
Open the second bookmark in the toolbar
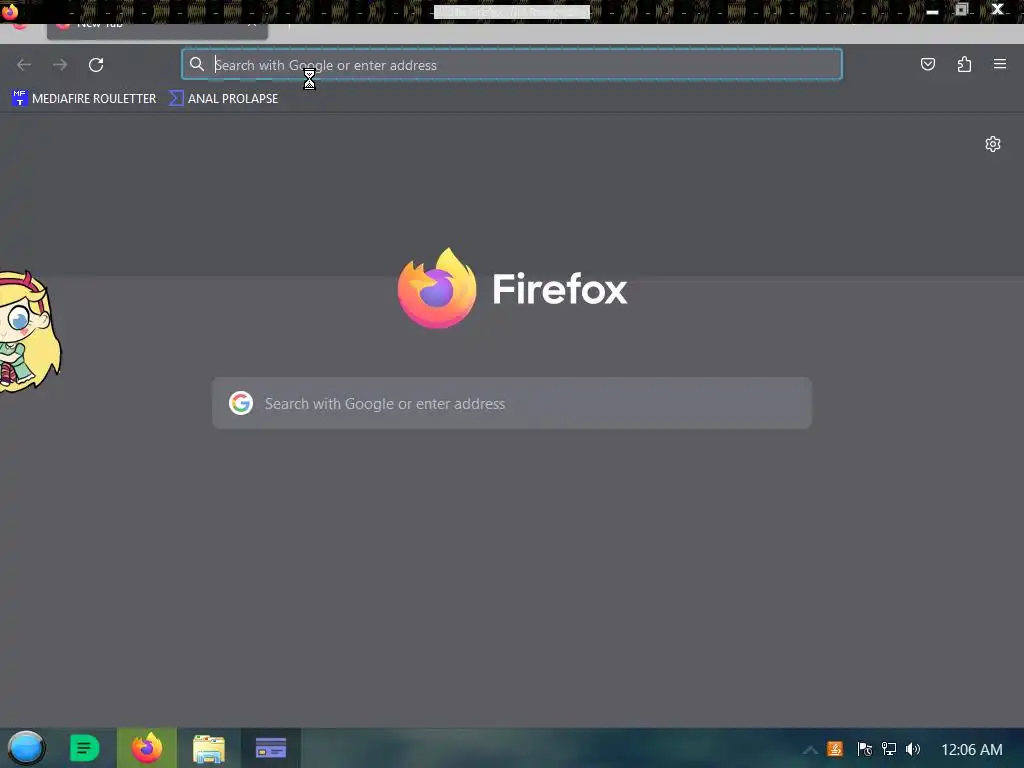click(223, 99)
